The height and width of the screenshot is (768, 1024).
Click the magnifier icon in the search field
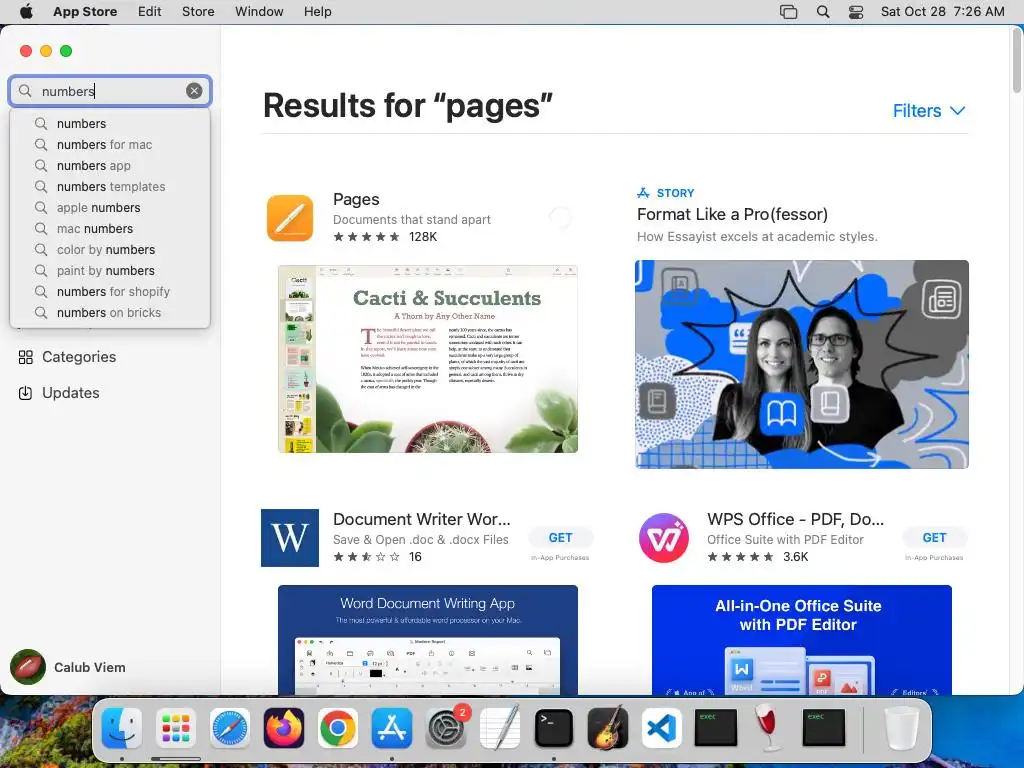coord(25,91)
